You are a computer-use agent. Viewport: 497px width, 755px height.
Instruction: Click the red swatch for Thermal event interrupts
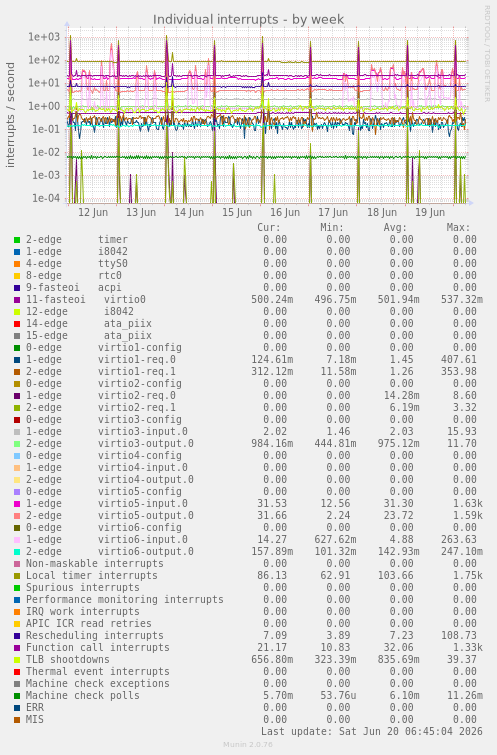tap(17, 672)
